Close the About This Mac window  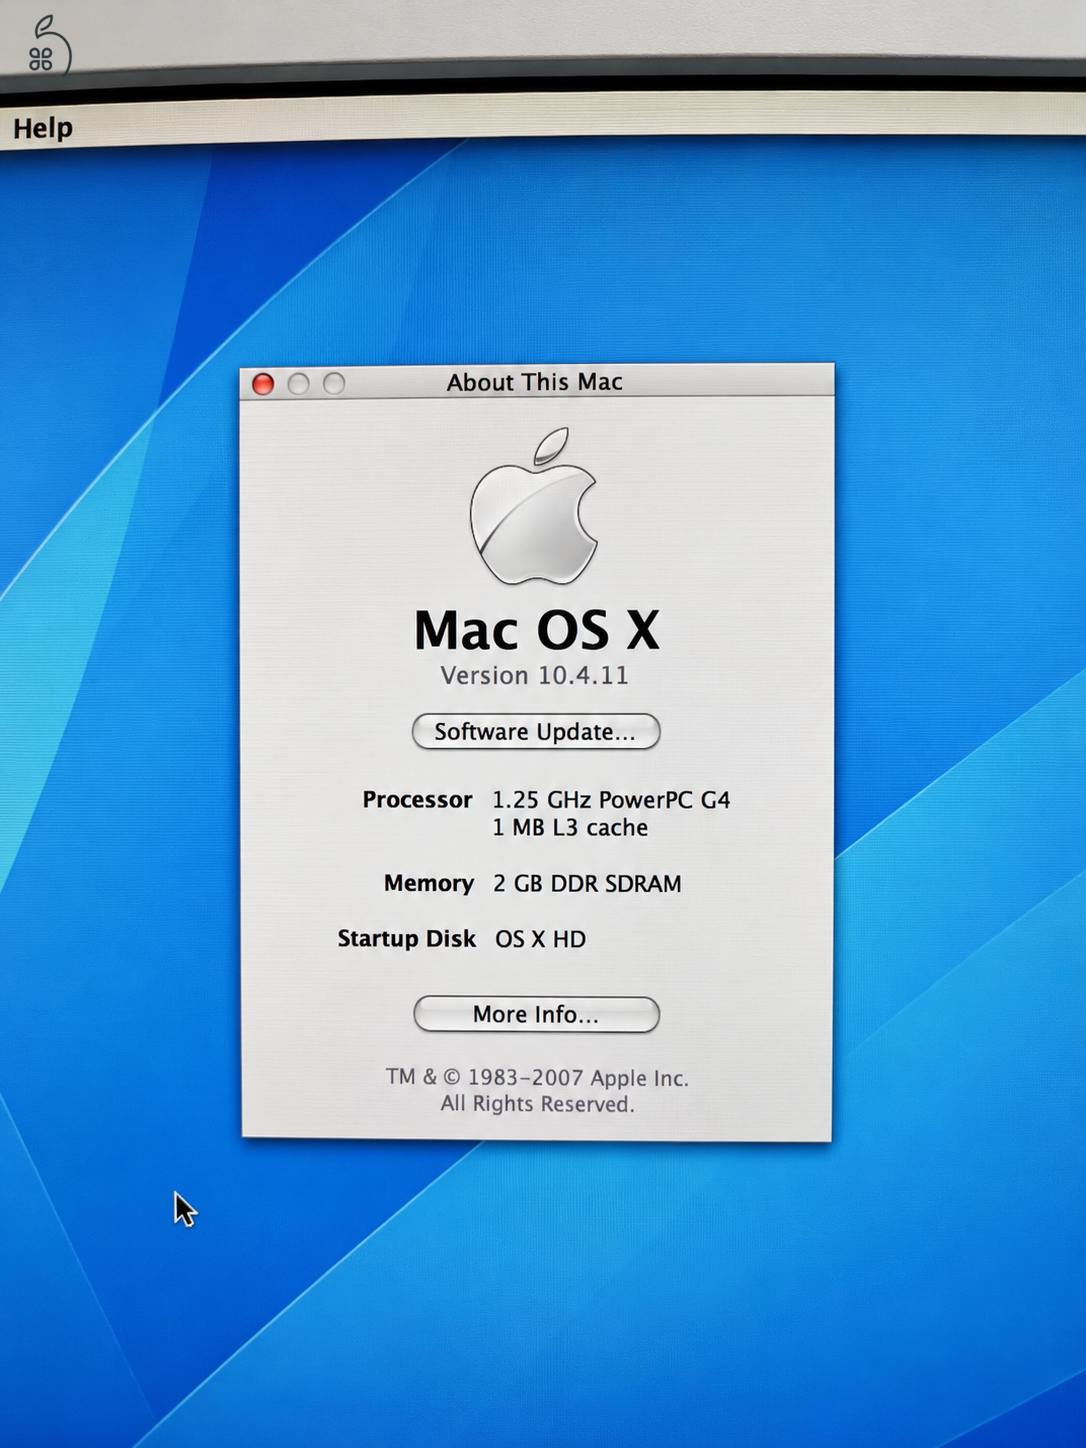coord(263,384)
